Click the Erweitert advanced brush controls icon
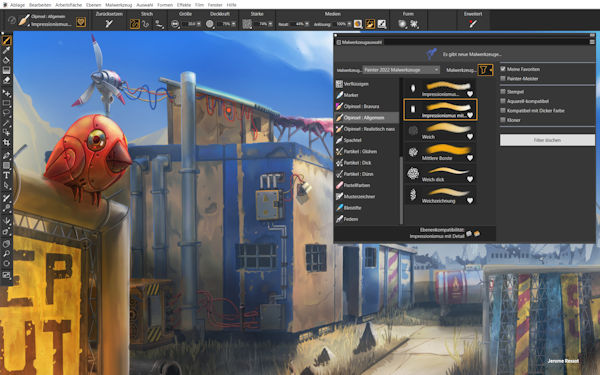 [473, 24]
